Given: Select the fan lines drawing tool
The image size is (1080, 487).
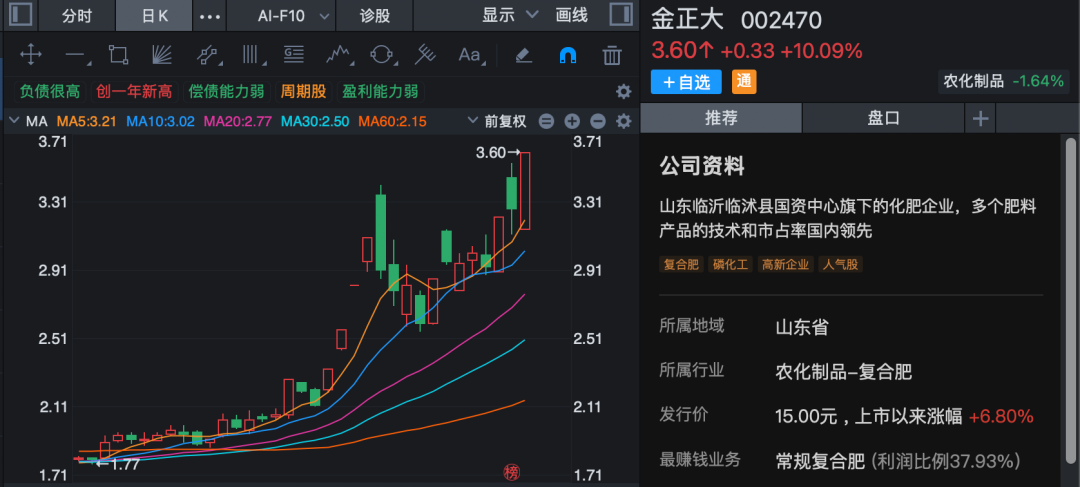Looking at the screenshot, I should point(162,54).
